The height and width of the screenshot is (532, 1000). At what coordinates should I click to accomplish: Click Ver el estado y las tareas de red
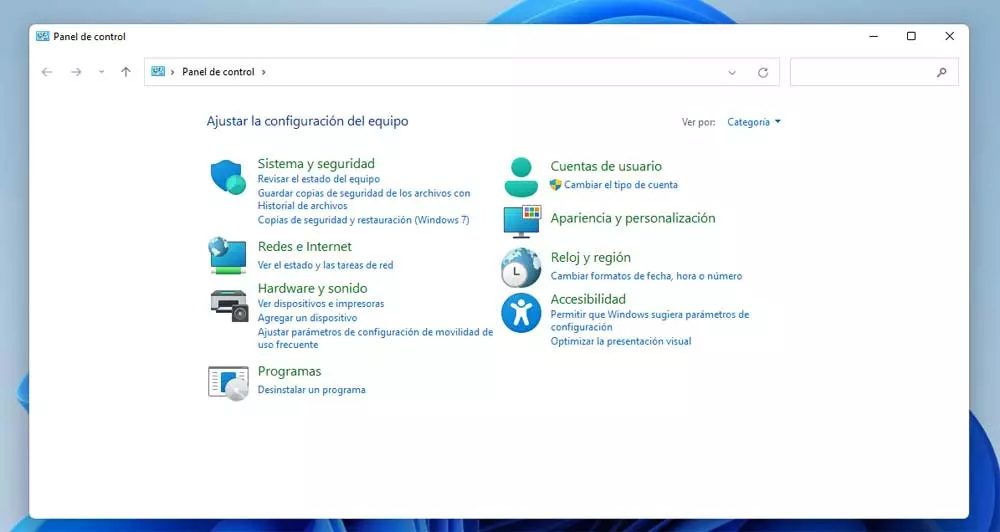click(325, 265)
